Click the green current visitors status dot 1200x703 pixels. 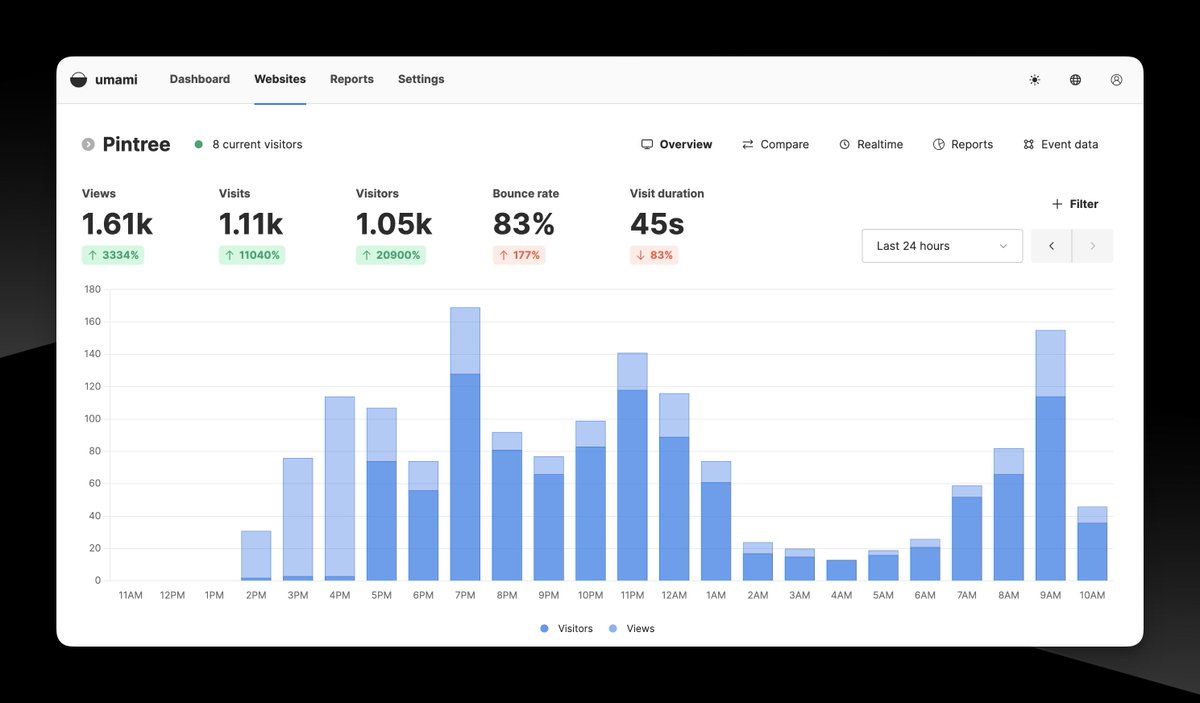click(199, 145)
